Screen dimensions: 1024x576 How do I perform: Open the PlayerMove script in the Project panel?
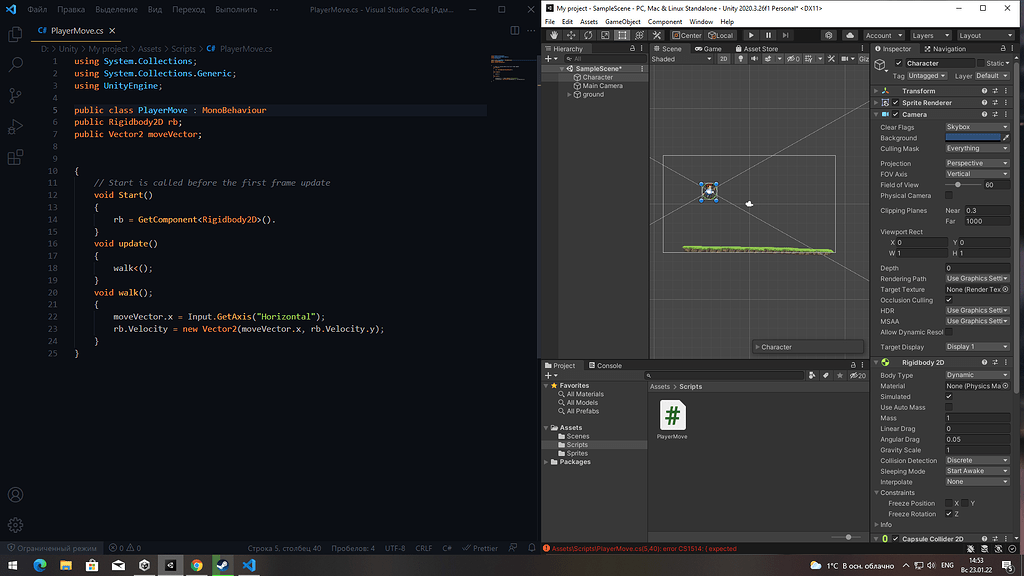(x=671, y=414)
